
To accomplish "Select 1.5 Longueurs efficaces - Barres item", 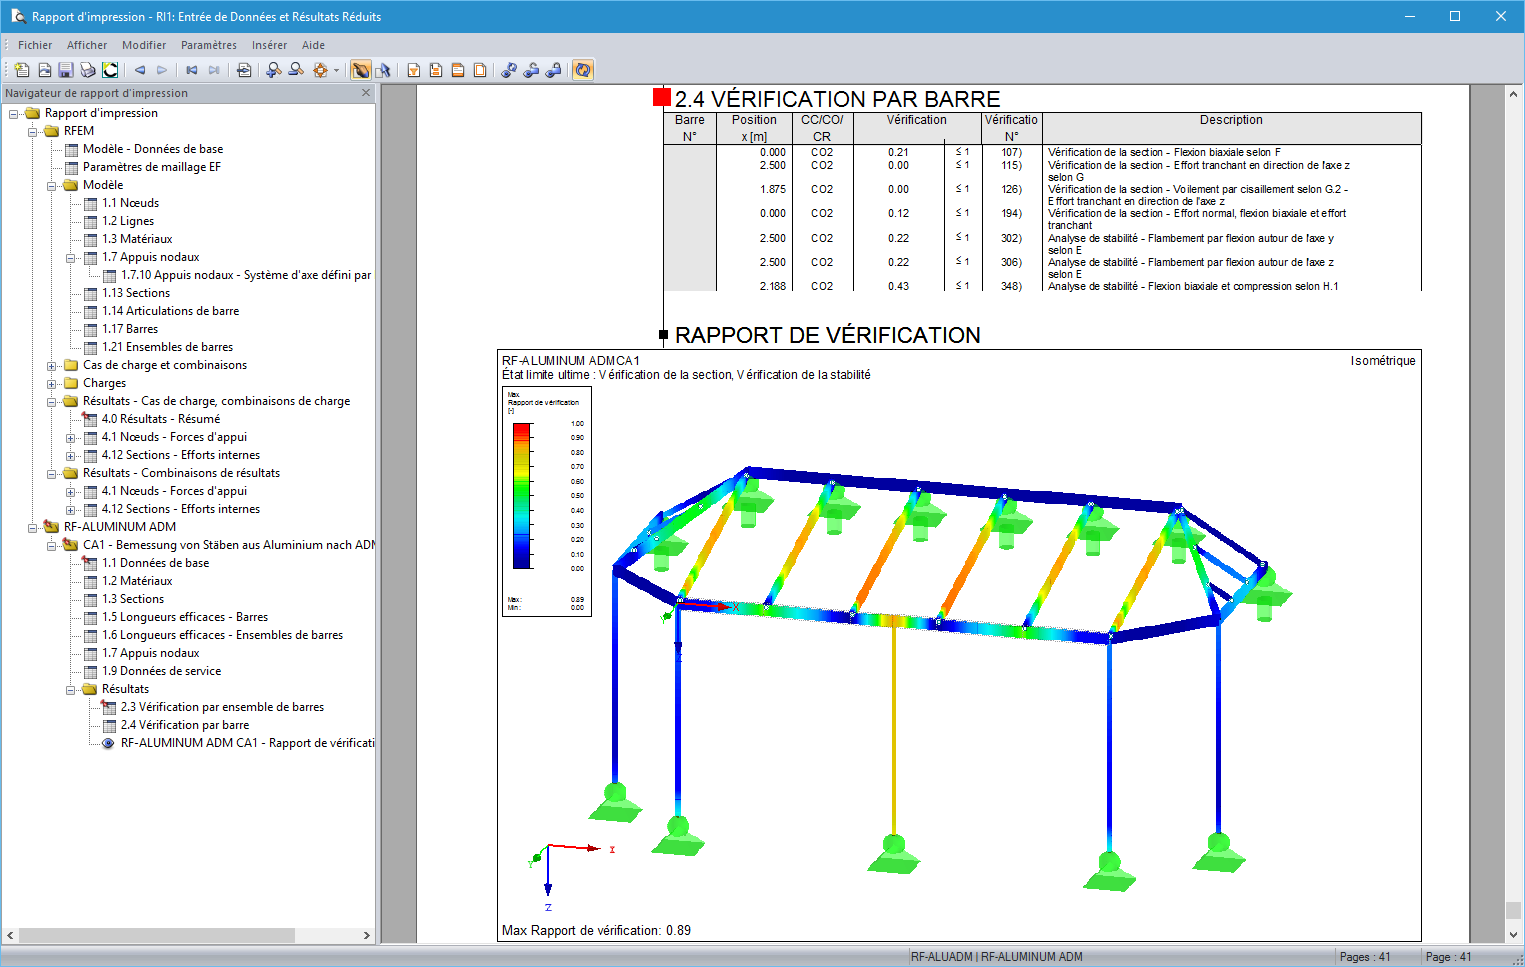I will pos(185,617).
